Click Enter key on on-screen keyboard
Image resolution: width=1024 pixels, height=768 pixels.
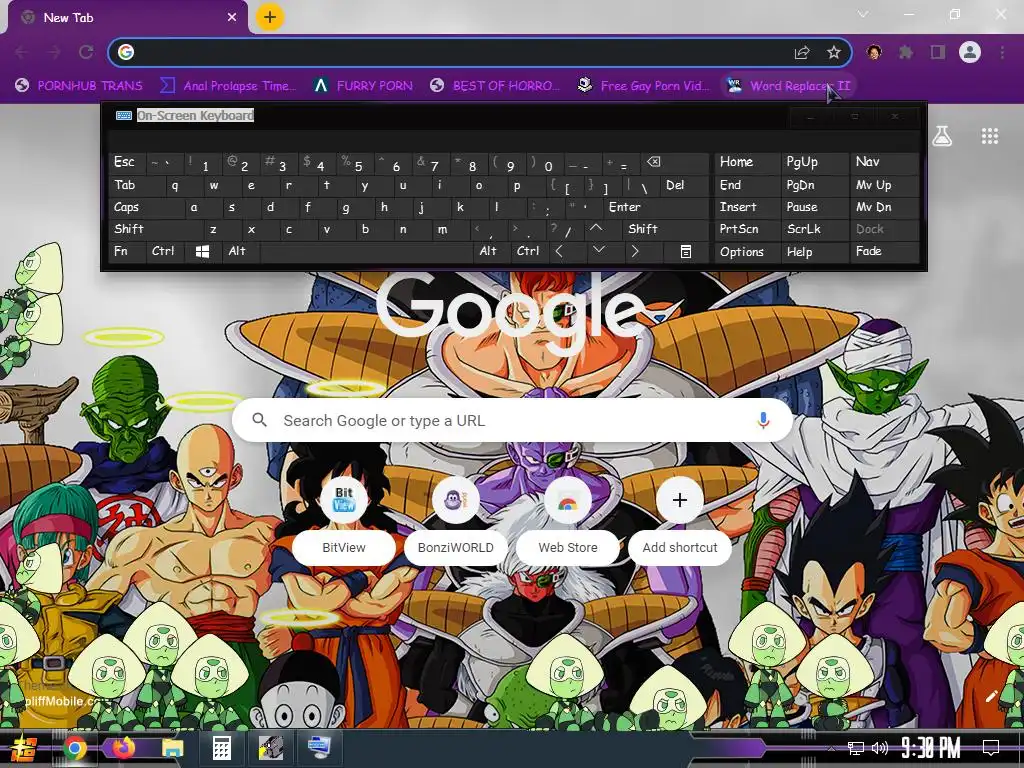point(655,207)
